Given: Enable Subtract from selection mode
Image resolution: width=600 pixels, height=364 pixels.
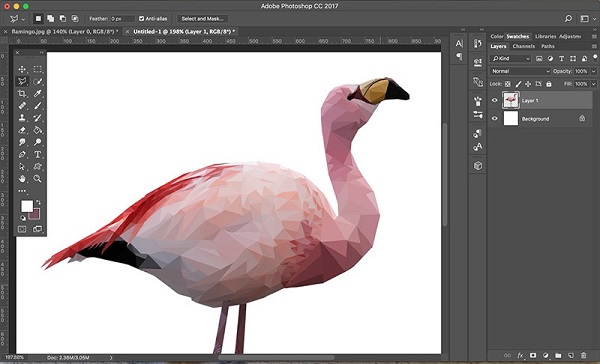Looking at the screenshot, I should (x=63, y=18).
